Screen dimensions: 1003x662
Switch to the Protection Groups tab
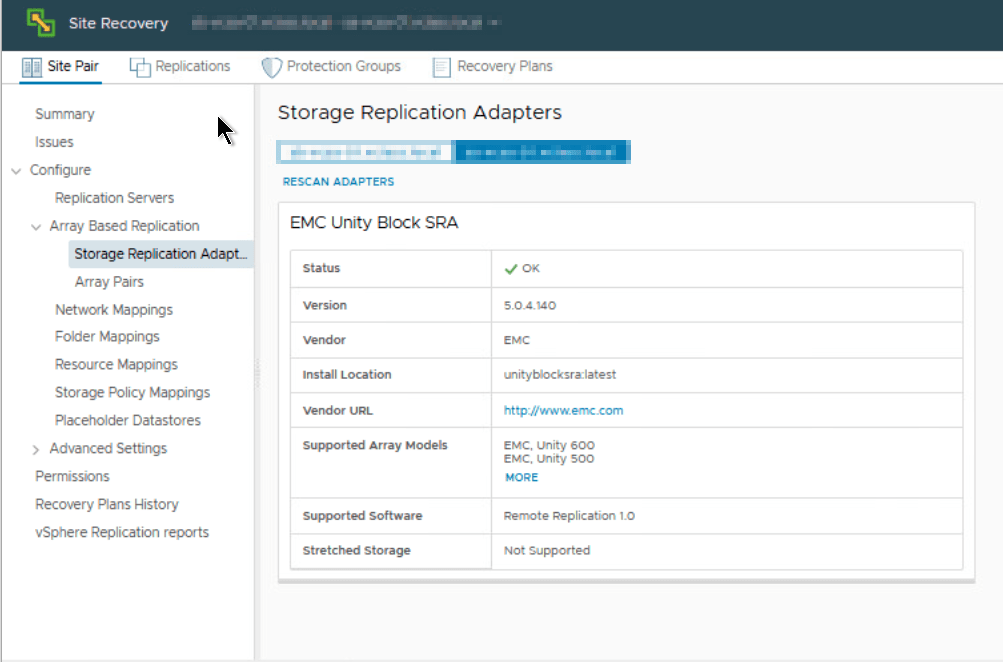[x=343, y=67]
